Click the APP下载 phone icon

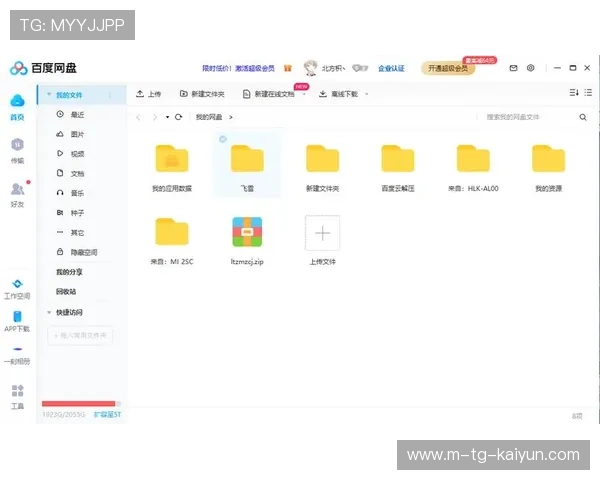pyautogui.click(x=17, y=317)
